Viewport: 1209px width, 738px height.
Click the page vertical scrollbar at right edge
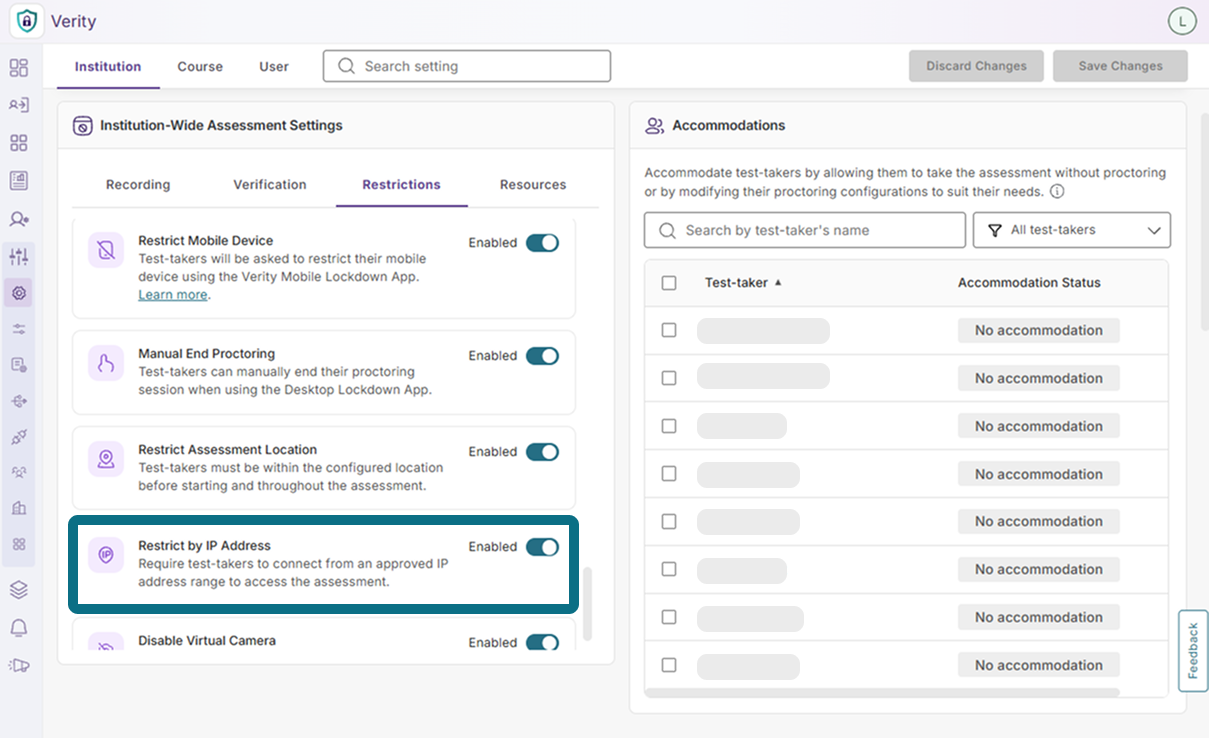point(1204,222)
